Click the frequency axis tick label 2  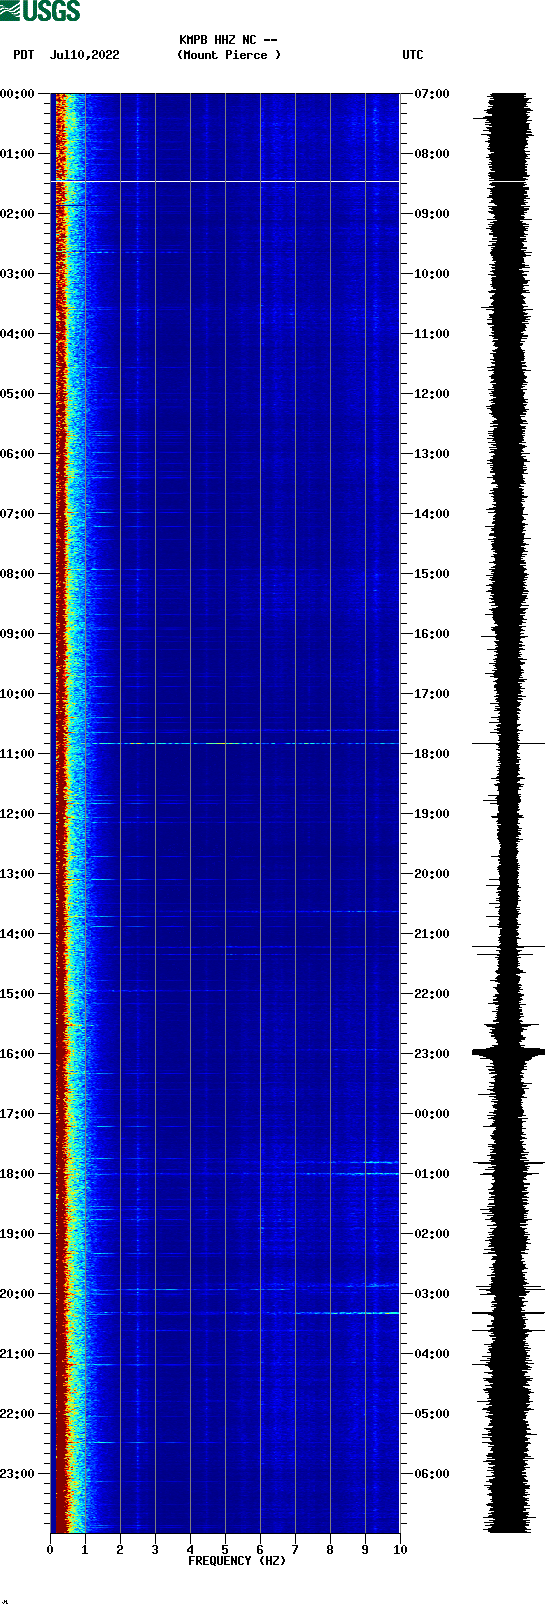tap(120, 1550)
